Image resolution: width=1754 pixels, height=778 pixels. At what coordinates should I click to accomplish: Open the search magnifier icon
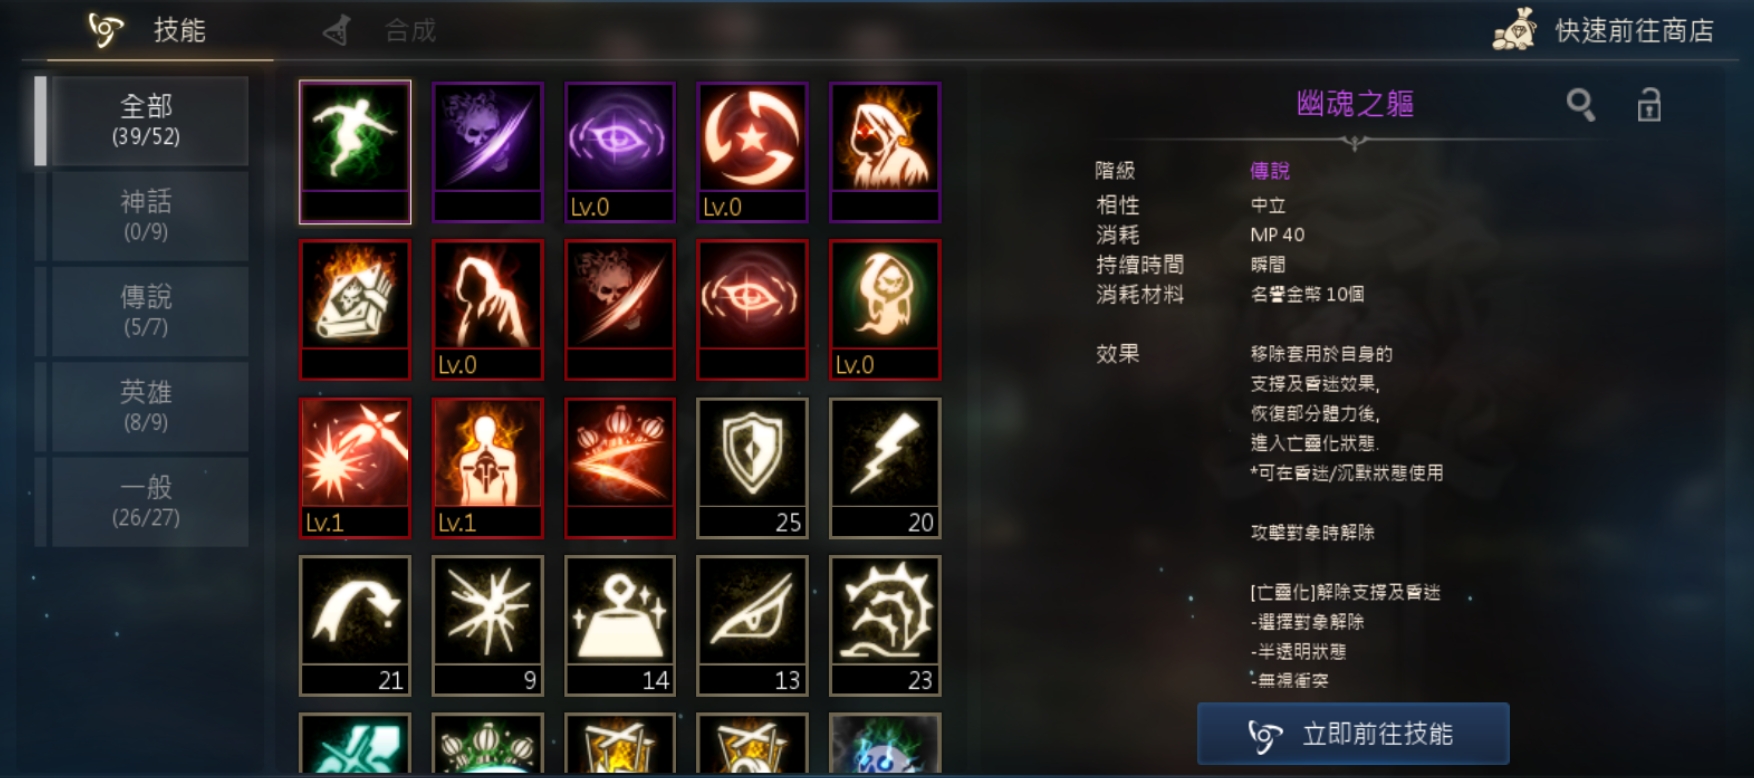click(x=1580, y=104)
